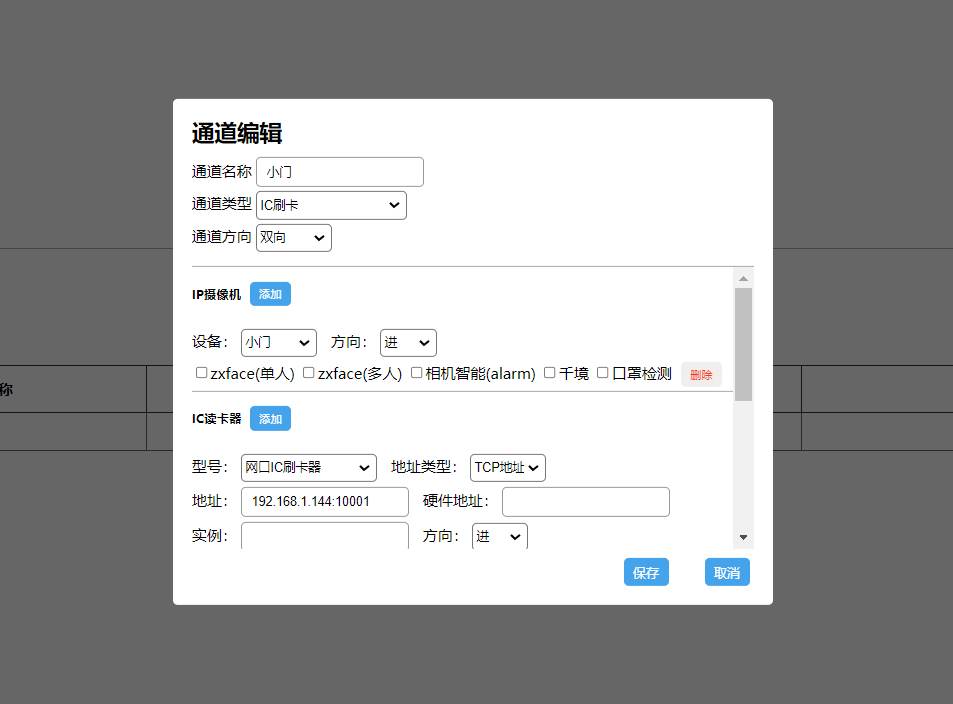Save the channel with 保存 button
The width and height of the screenshot is (953, 704).
pyautogui.click(x=646, y=573)
